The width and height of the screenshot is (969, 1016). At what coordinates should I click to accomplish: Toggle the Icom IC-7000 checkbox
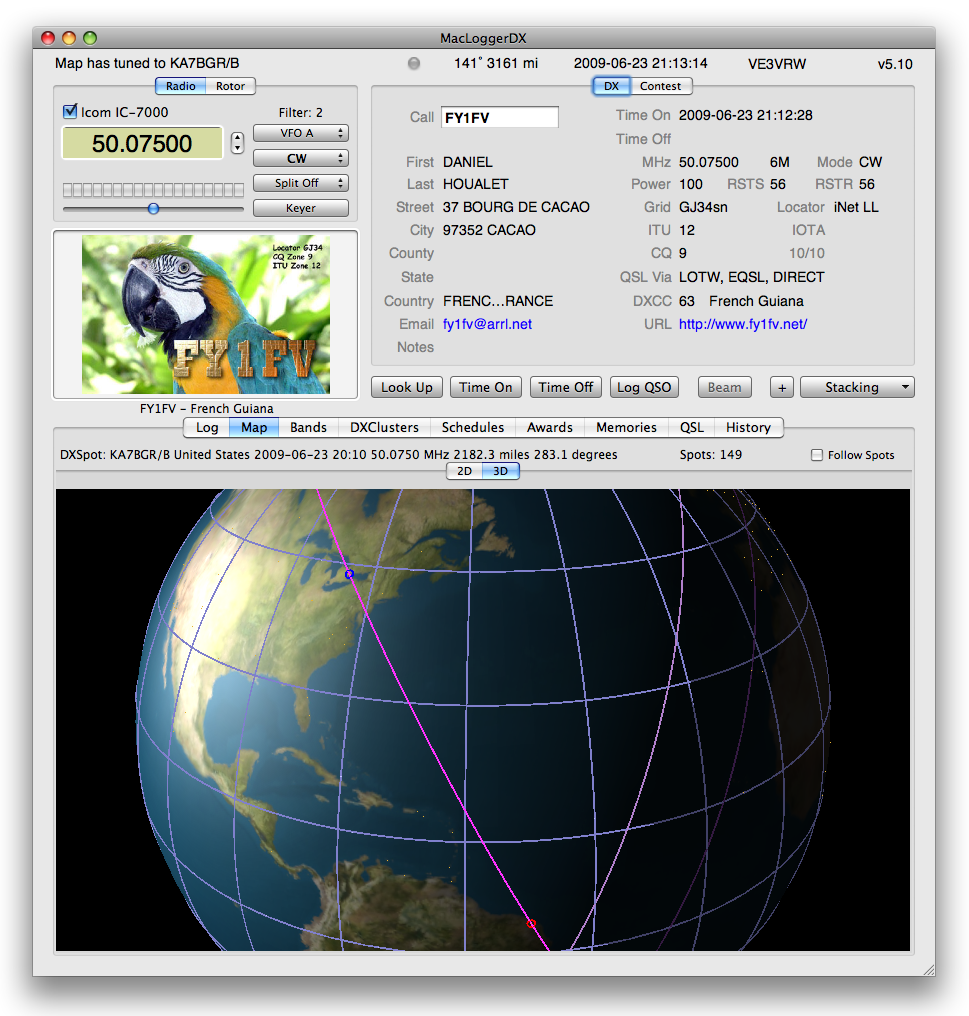tap(70, 112)
